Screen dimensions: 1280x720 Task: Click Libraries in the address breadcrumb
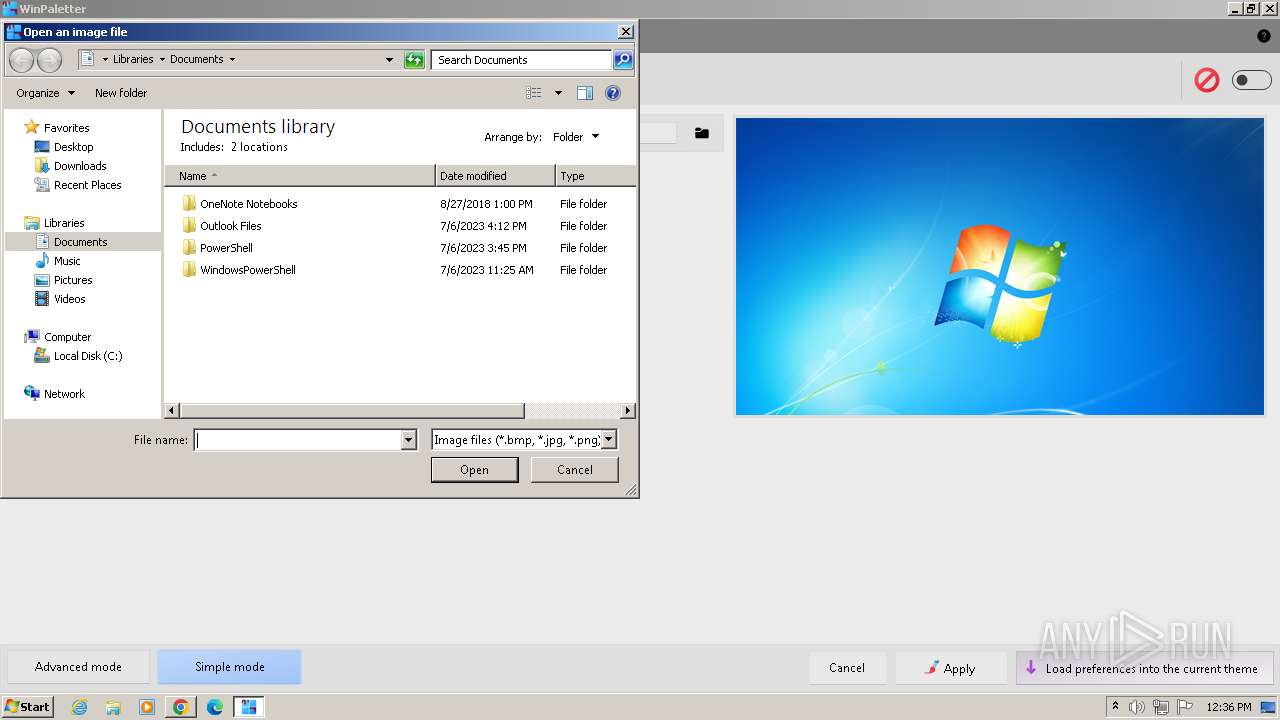click(133, 59)
